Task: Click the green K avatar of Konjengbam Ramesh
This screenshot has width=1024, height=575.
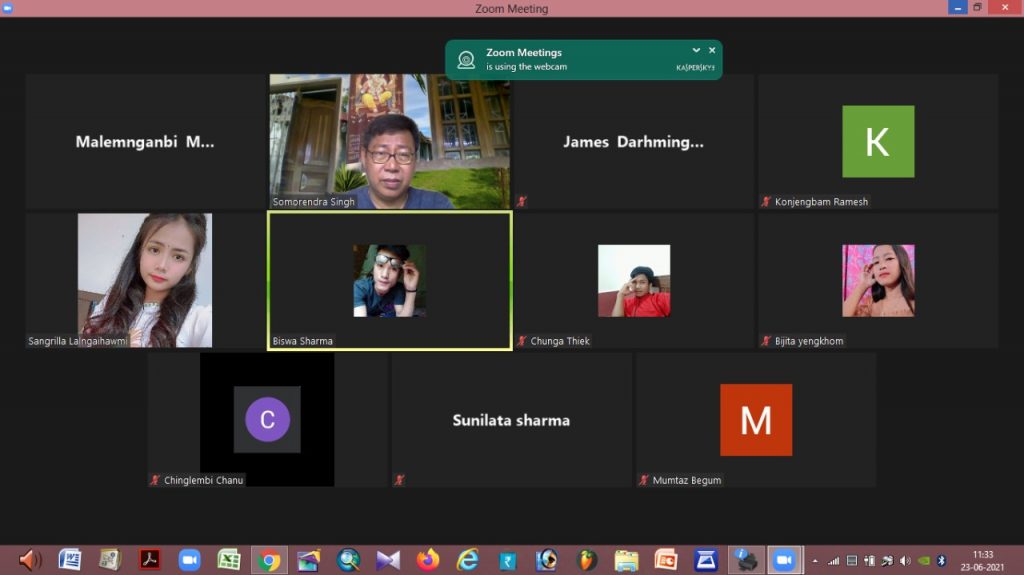Action: [x=877, y=141]
